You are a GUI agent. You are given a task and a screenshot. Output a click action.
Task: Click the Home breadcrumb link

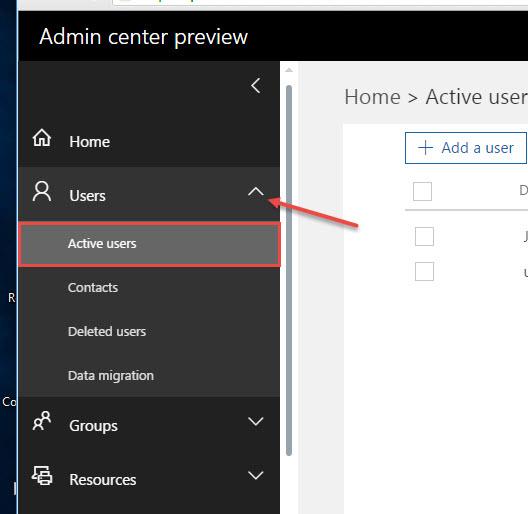click(x=372, y=97)
